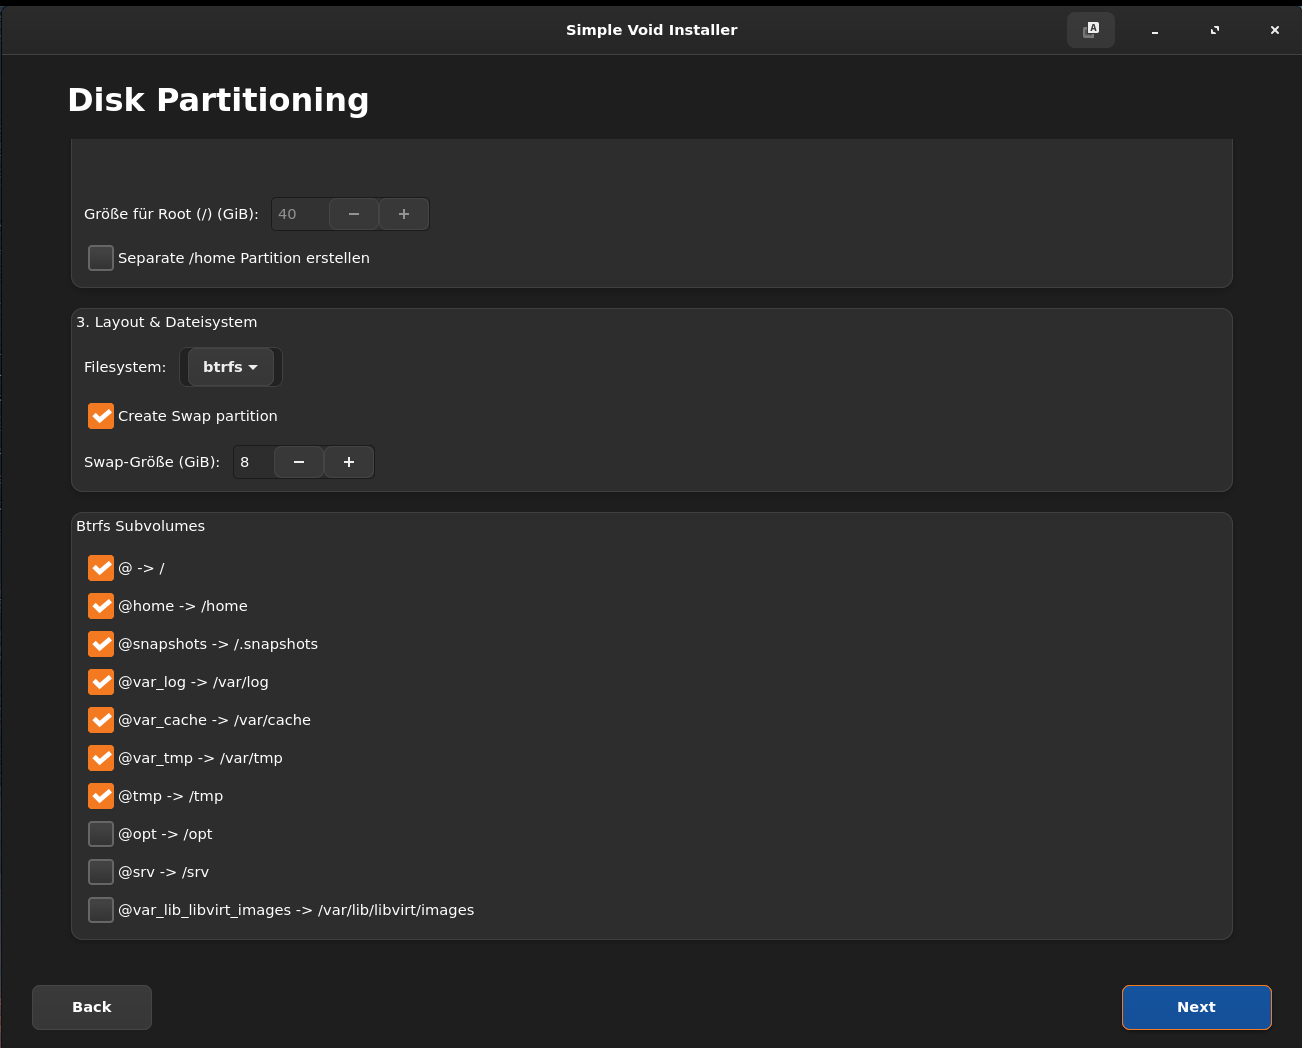Screen dimensions: 1302x1048
Task: Toggle the @var_tmp subvolume checkbox
Action: pyautogui.click(x=101, y=758)
